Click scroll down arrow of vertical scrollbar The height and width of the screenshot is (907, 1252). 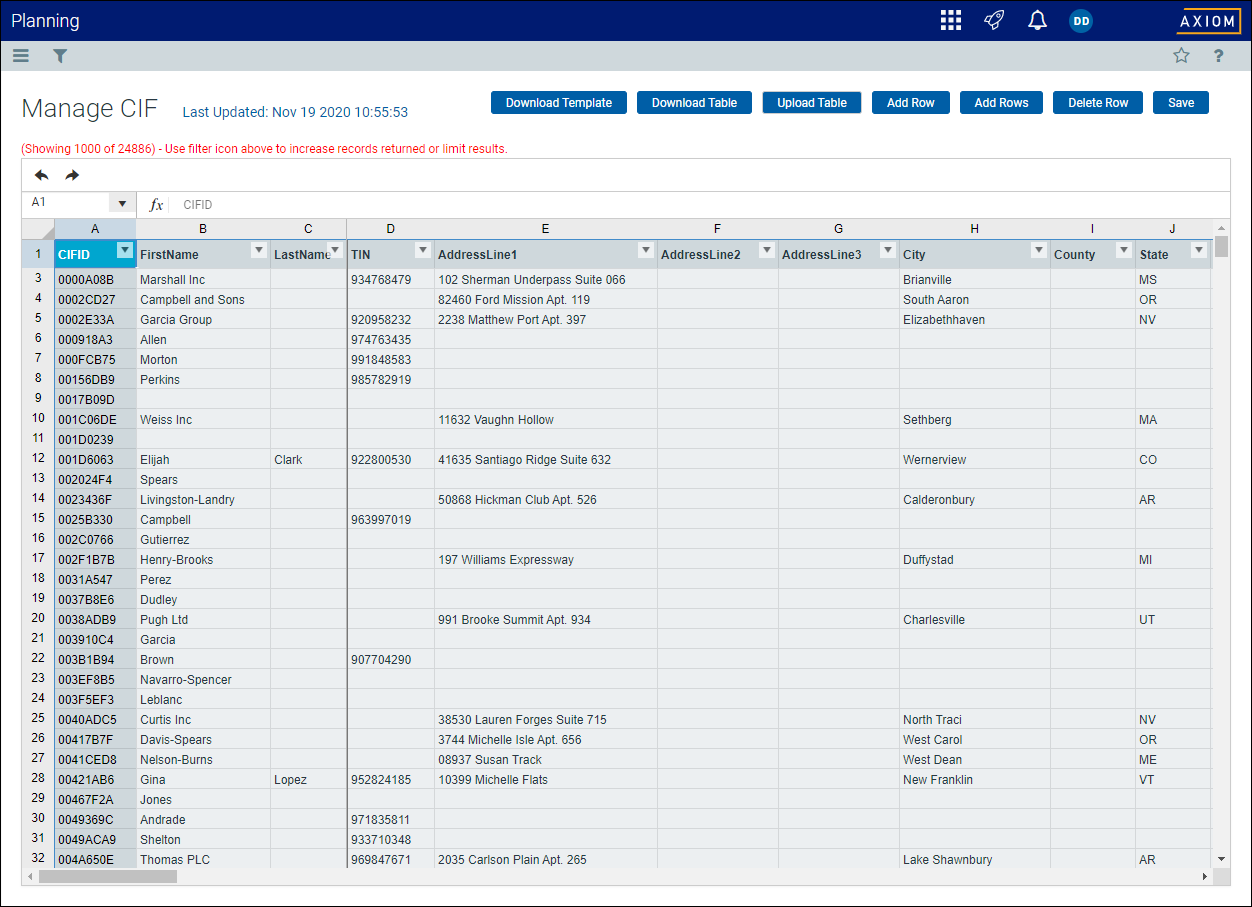click(1221, 859)
